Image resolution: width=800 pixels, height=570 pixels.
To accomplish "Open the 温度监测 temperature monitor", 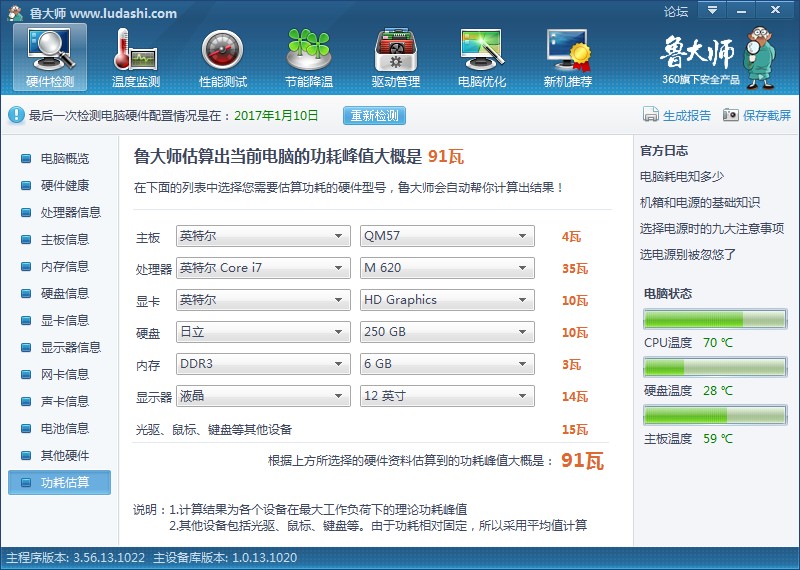I will (136, 57).
